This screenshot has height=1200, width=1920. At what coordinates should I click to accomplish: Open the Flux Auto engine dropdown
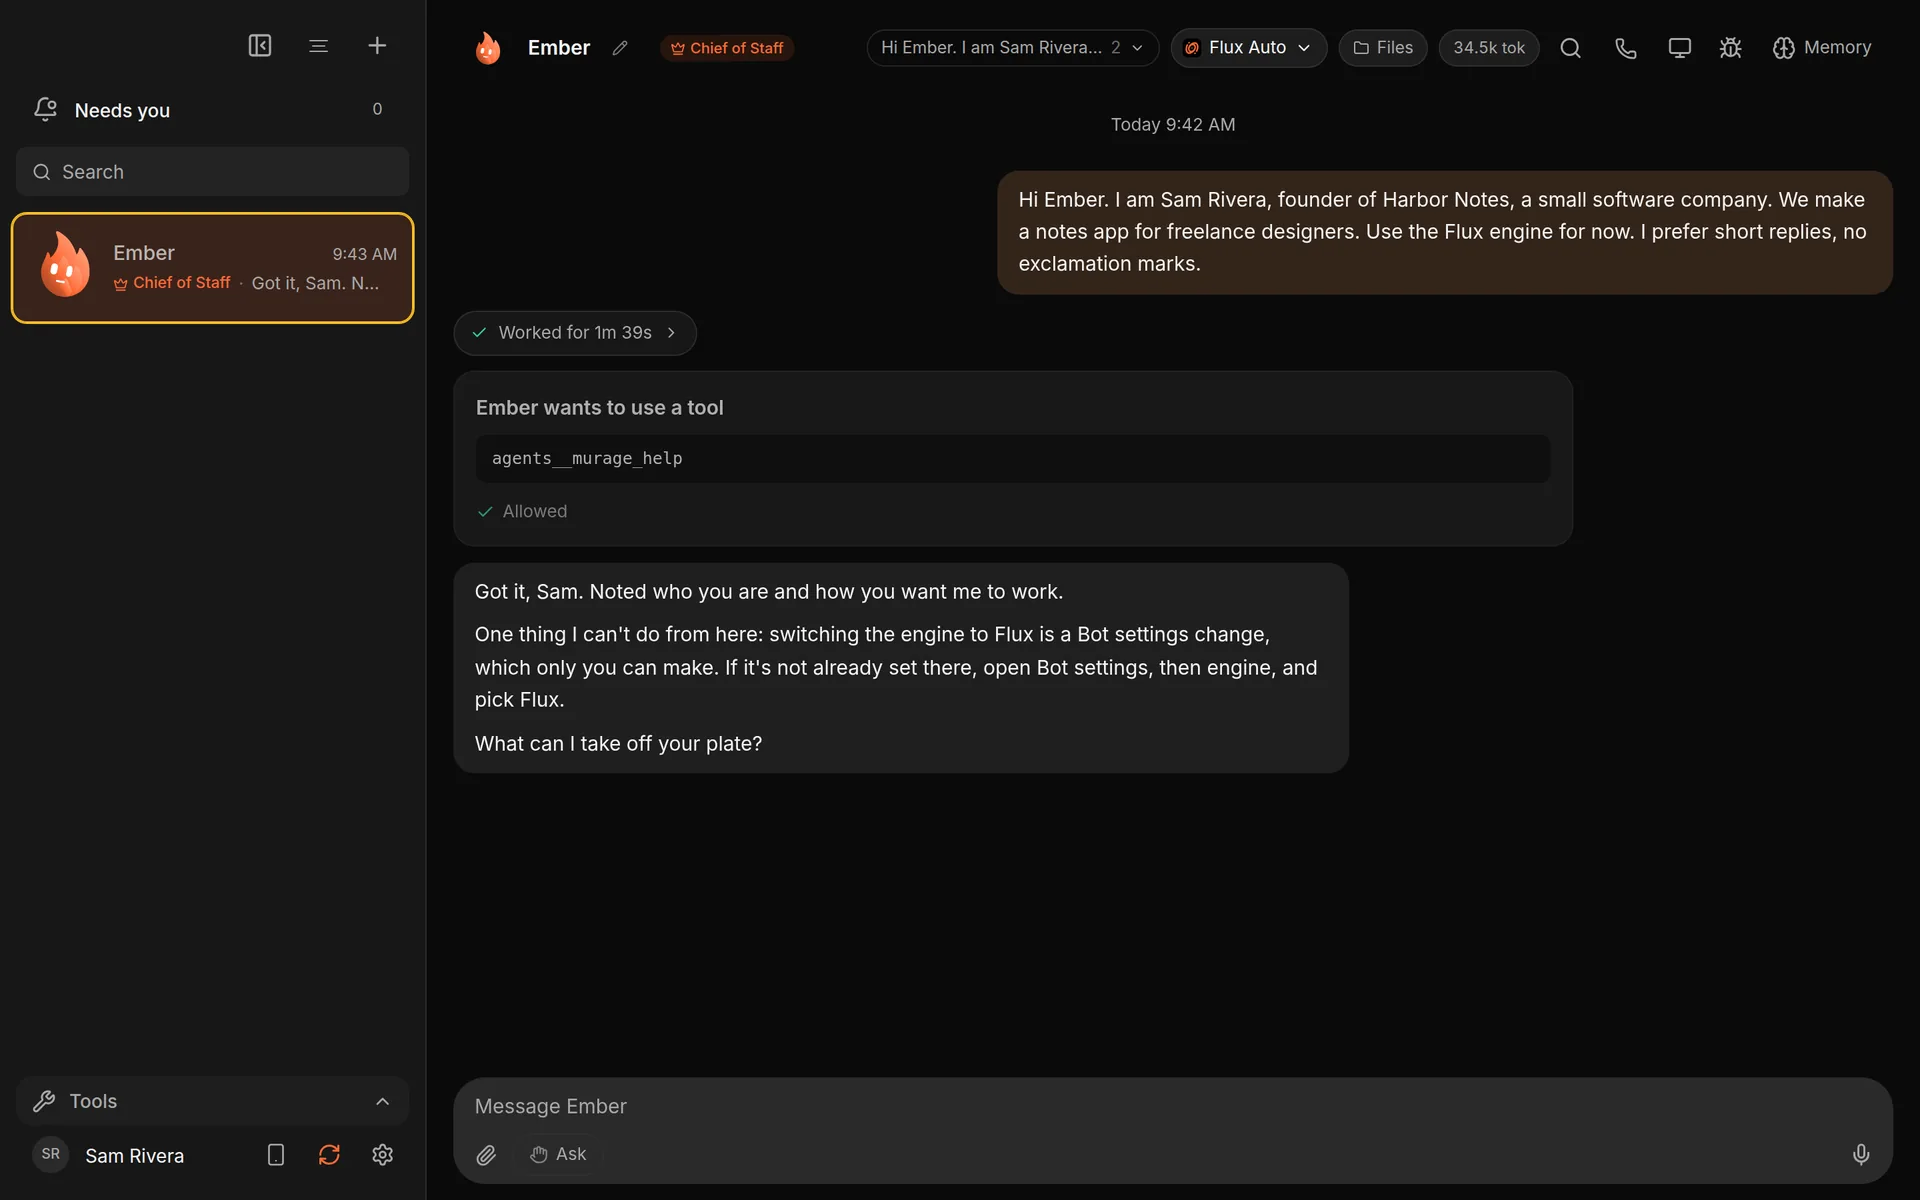(x=1248, y=48)
